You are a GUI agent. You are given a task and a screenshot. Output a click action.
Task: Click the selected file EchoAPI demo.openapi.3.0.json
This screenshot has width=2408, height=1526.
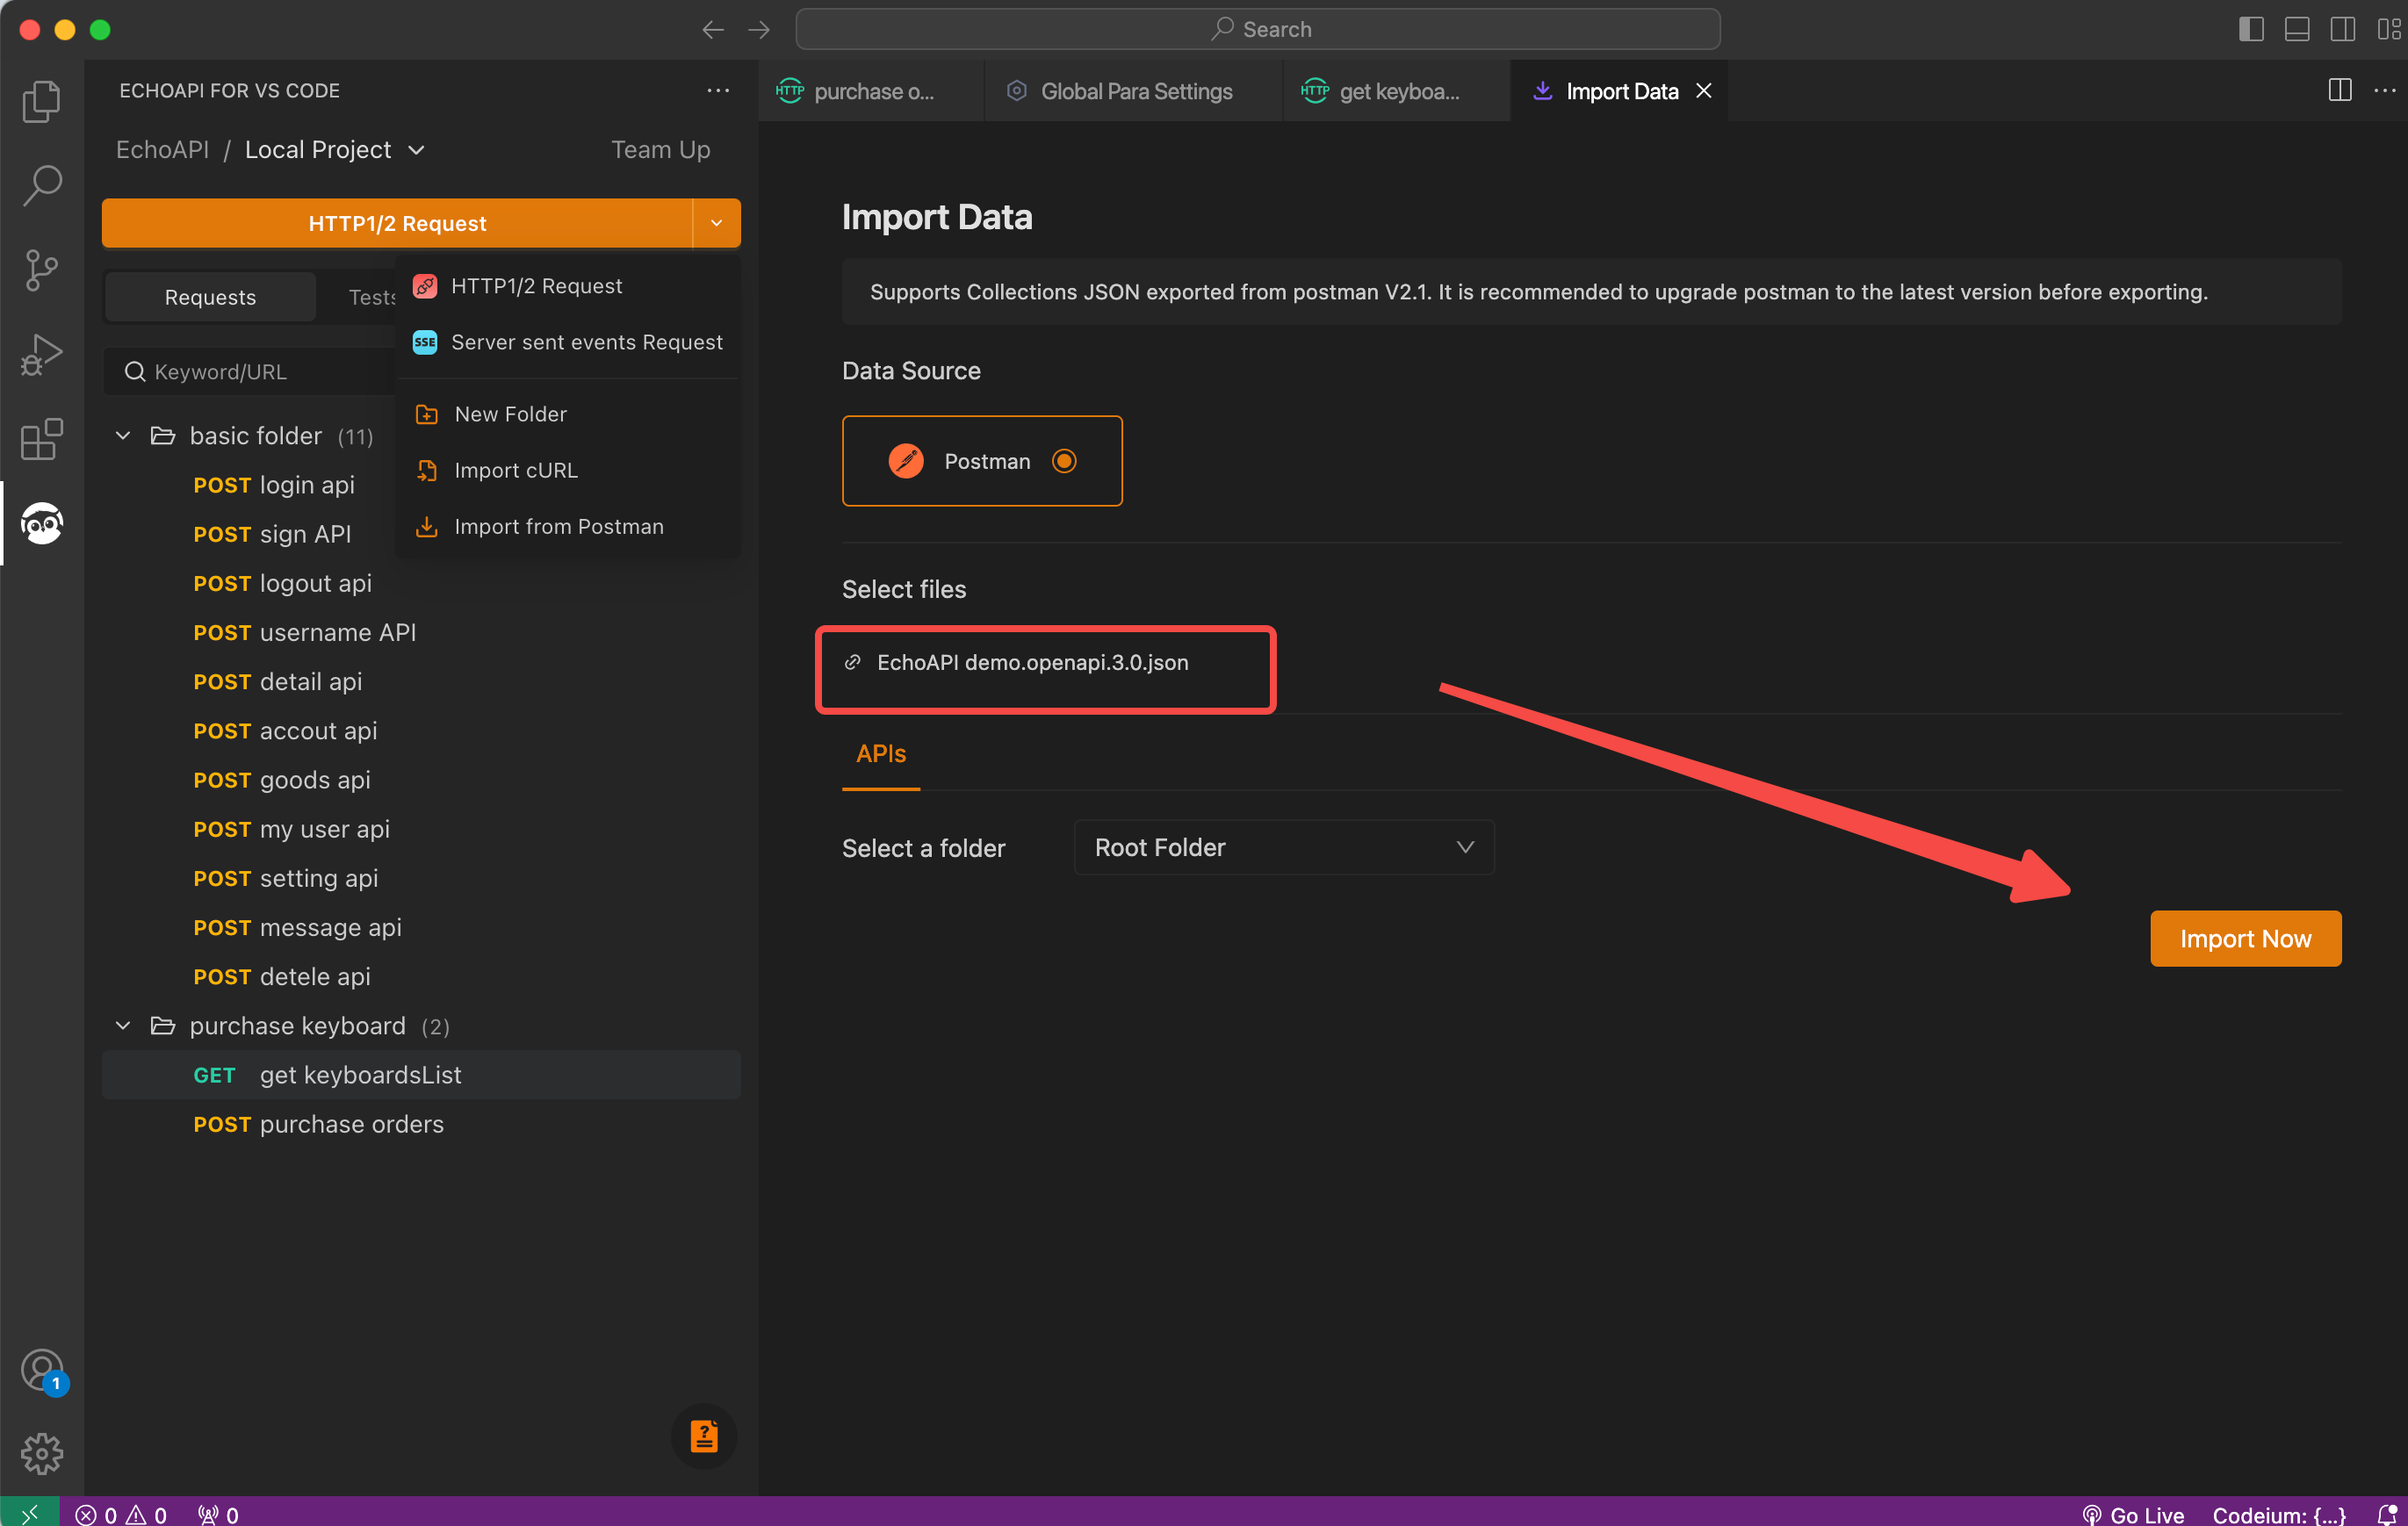1032,662
